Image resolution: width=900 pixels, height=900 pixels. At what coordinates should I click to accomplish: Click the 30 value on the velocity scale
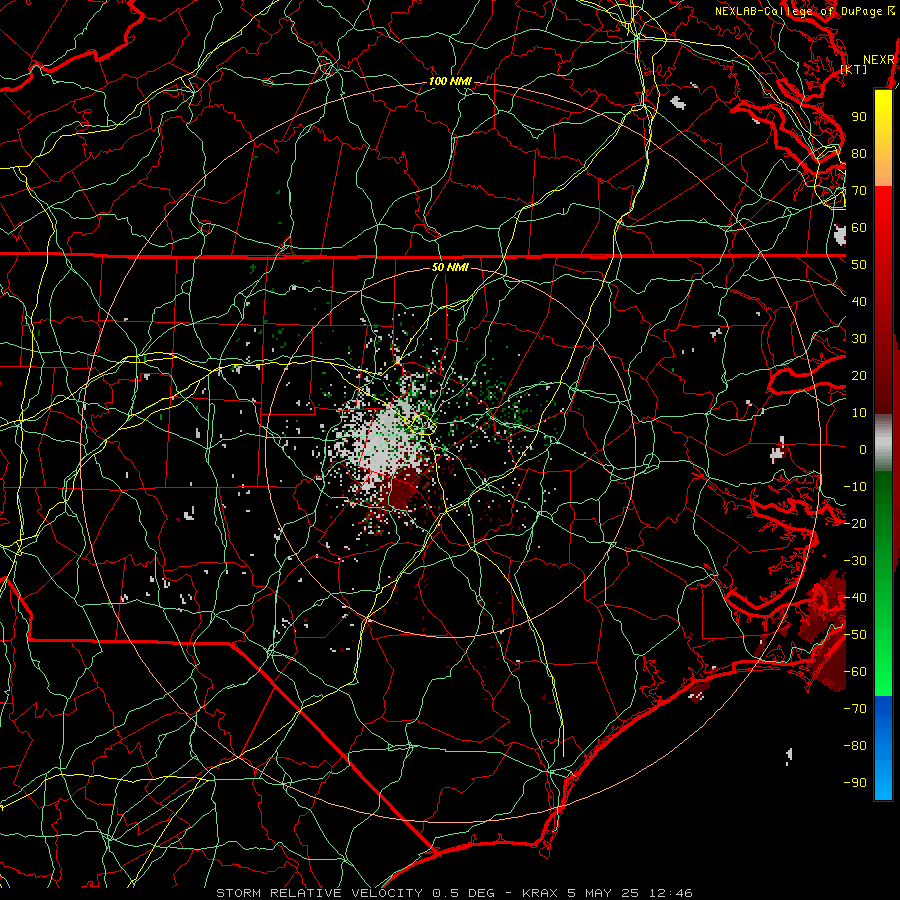(859, 339)
